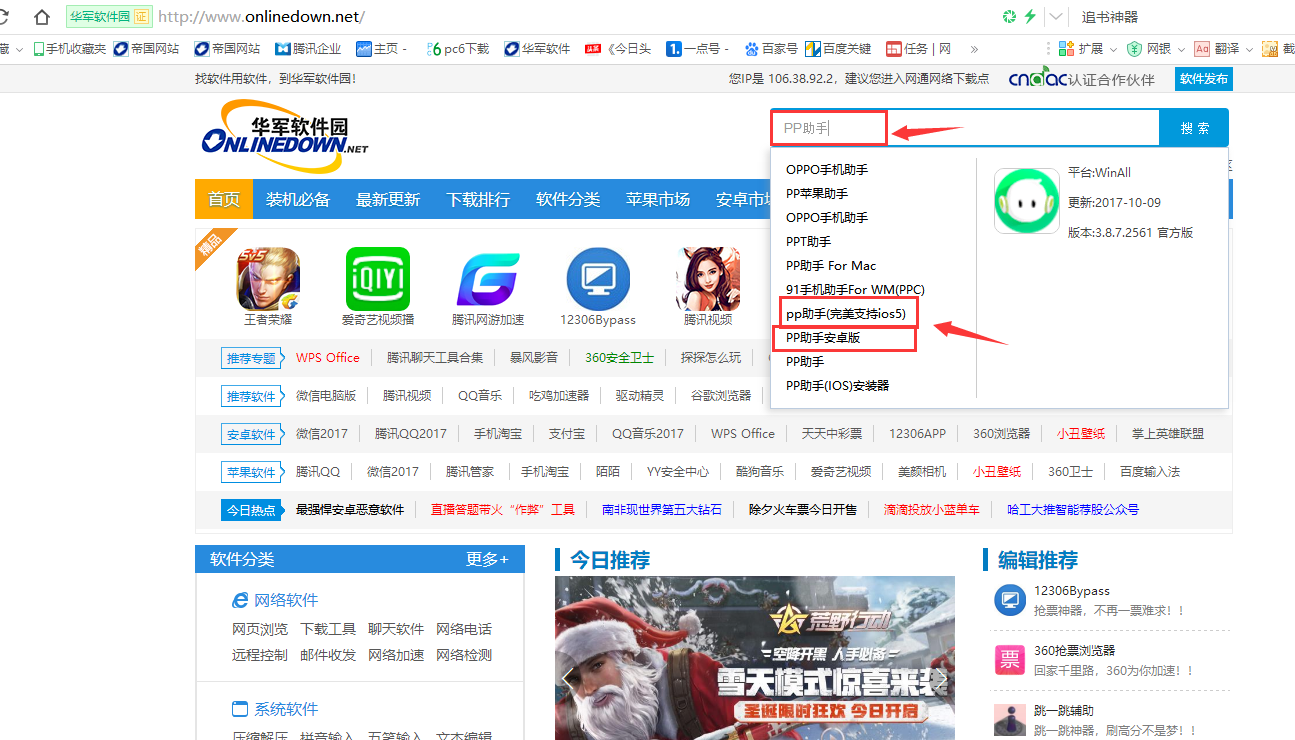The height and width of the screenshot is (740, 1295).
Task: Open the address bar dropdown arrow
Action: (1056, 17)
